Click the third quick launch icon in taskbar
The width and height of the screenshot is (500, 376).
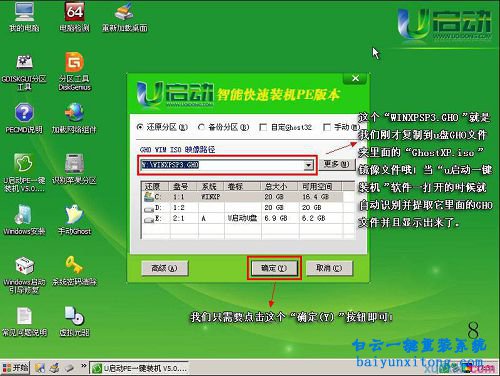69,368
